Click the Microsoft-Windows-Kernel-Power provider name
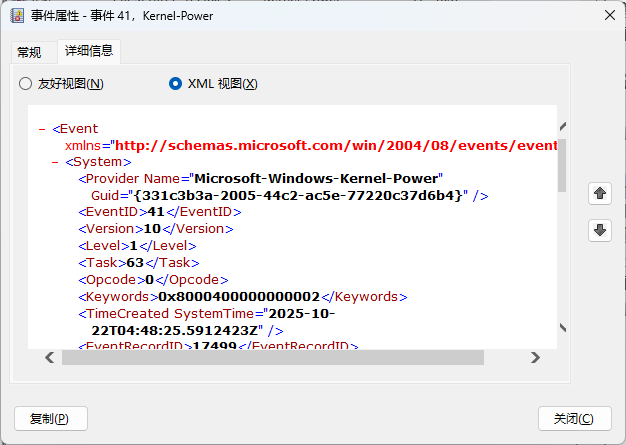Screen dimensions: 626x445 (x=317, y=178)
